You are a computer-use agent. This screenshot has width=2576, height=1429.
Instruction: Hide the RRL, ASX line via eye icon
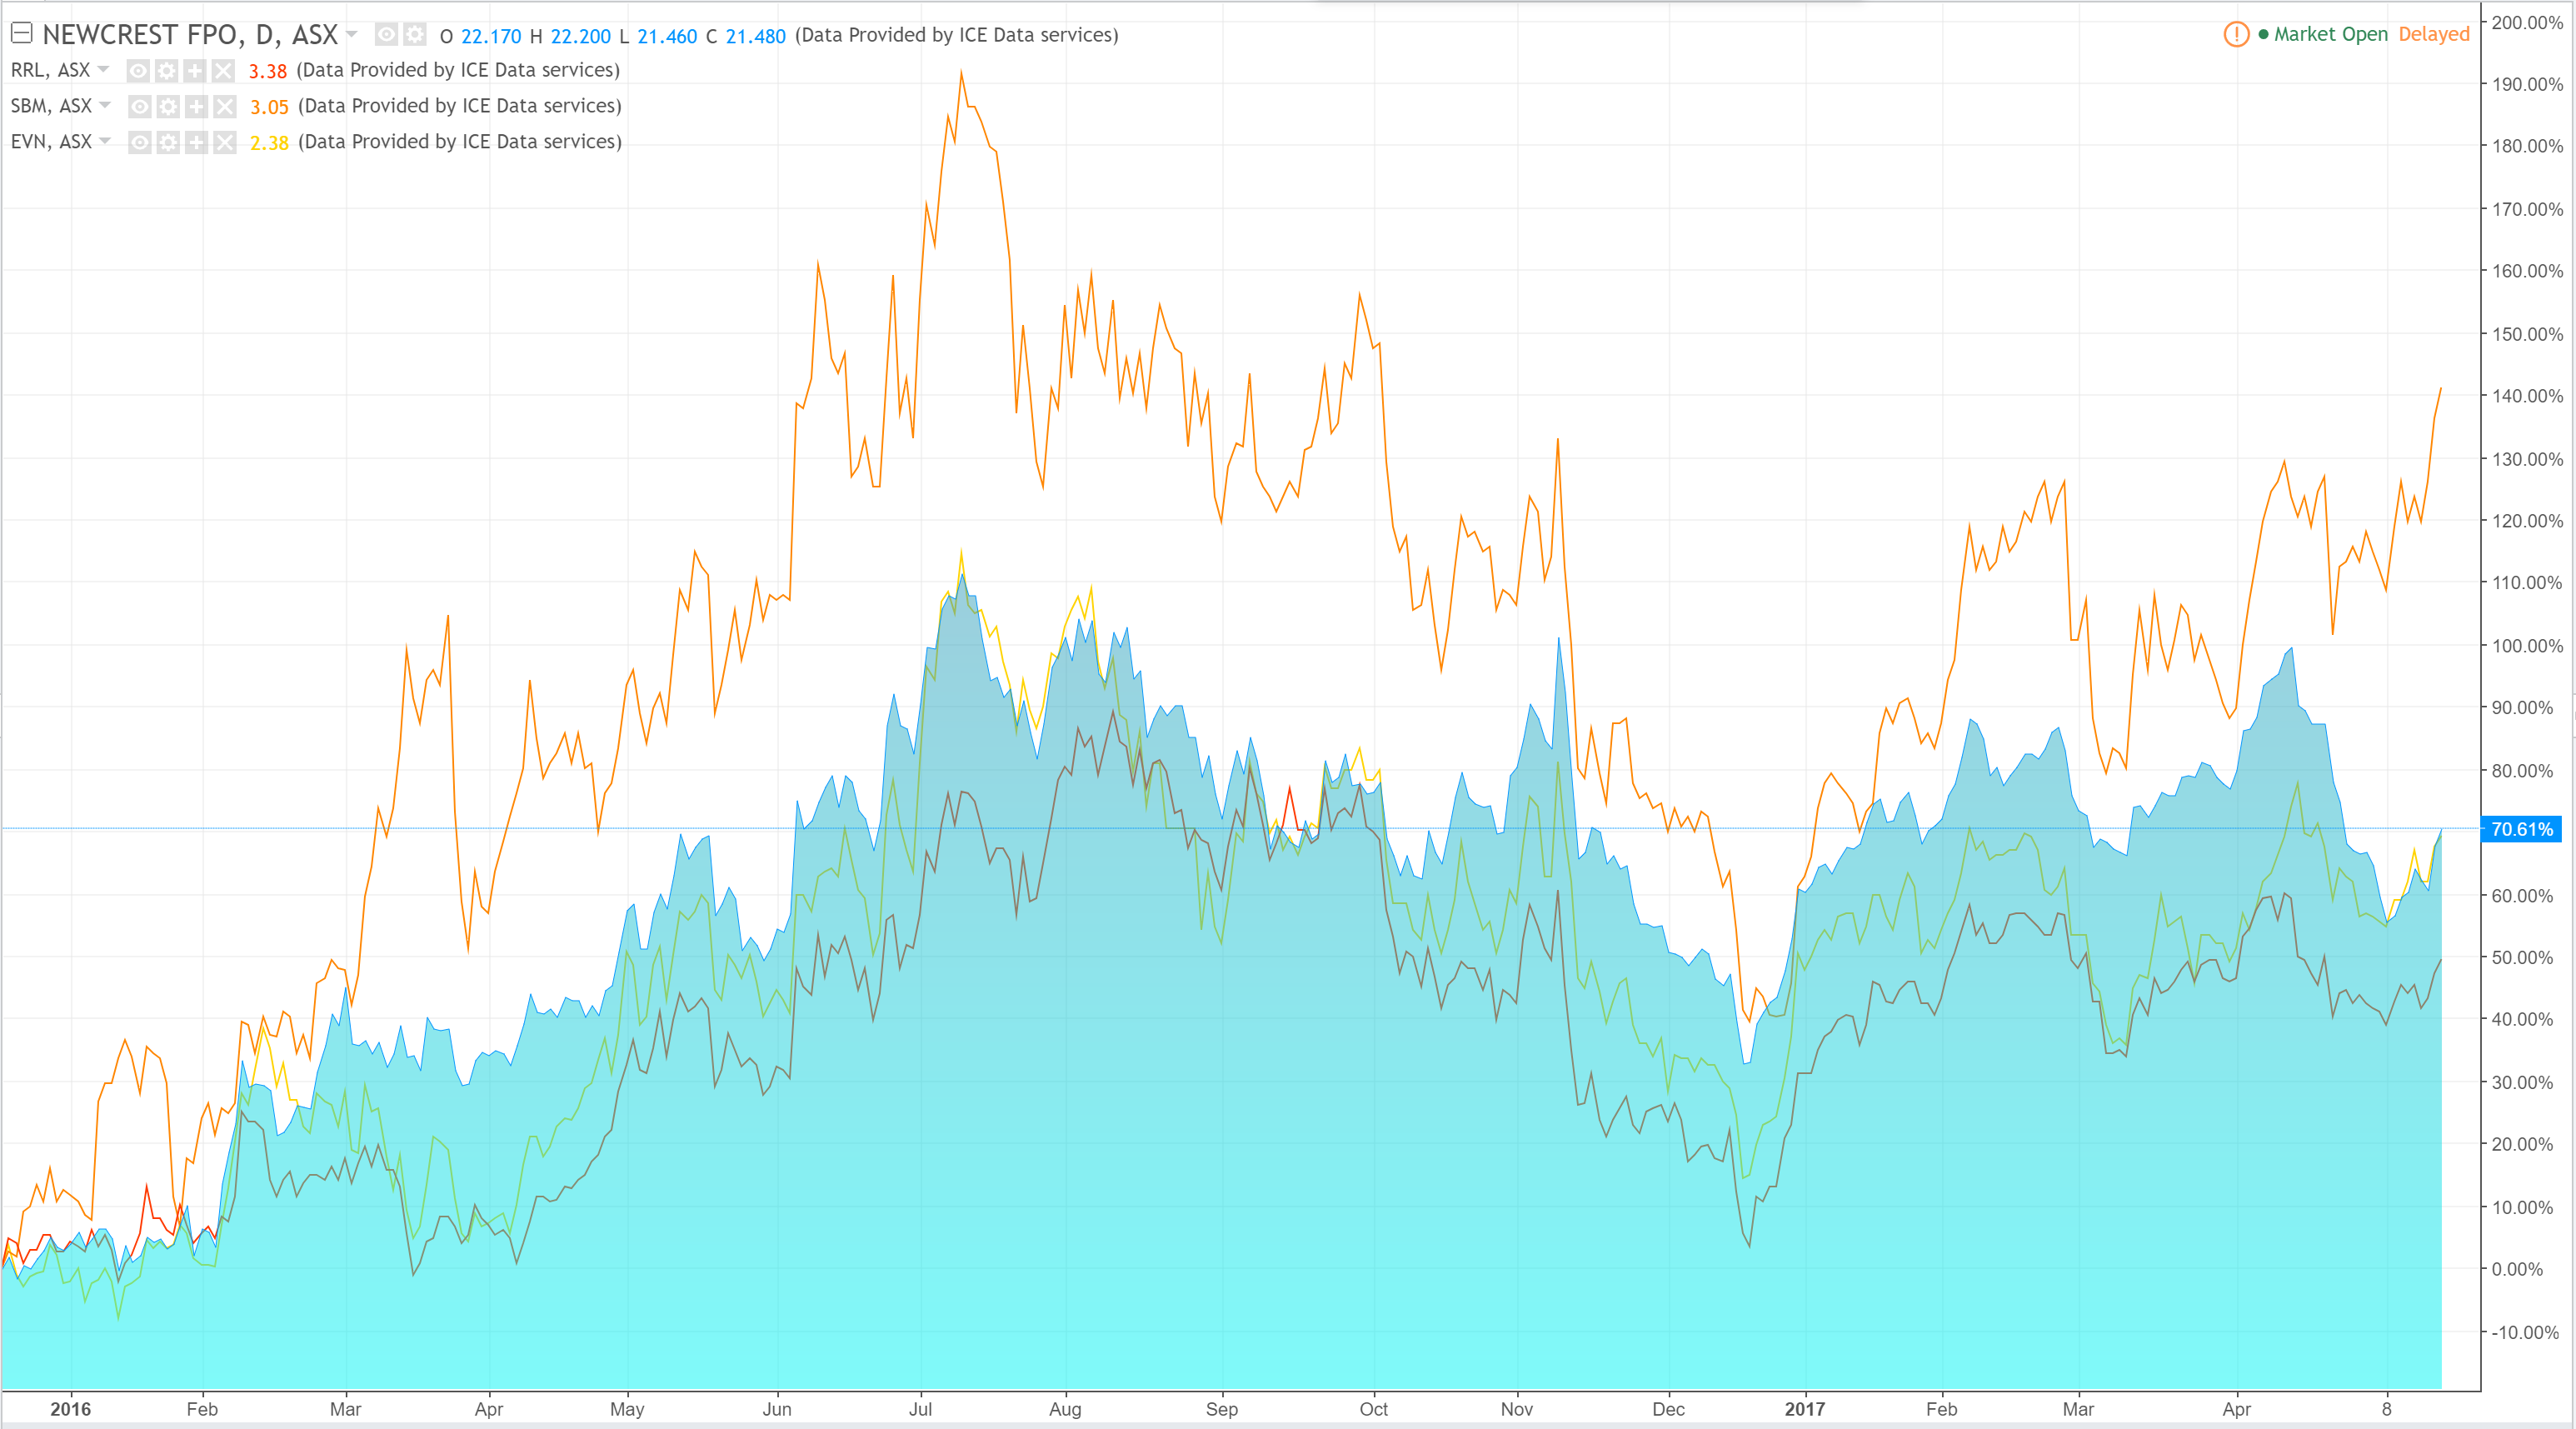coord(138,70)
